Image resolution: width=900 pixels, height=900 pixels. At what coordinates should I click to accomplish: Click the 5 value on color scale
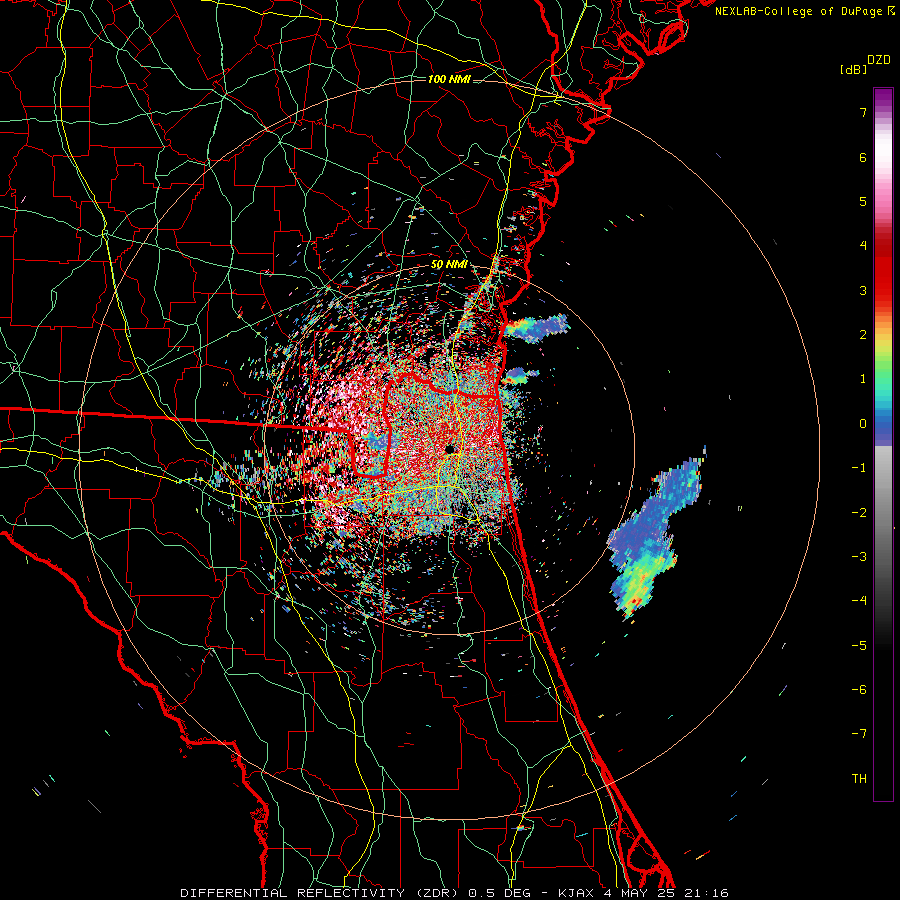coord(863,201)
